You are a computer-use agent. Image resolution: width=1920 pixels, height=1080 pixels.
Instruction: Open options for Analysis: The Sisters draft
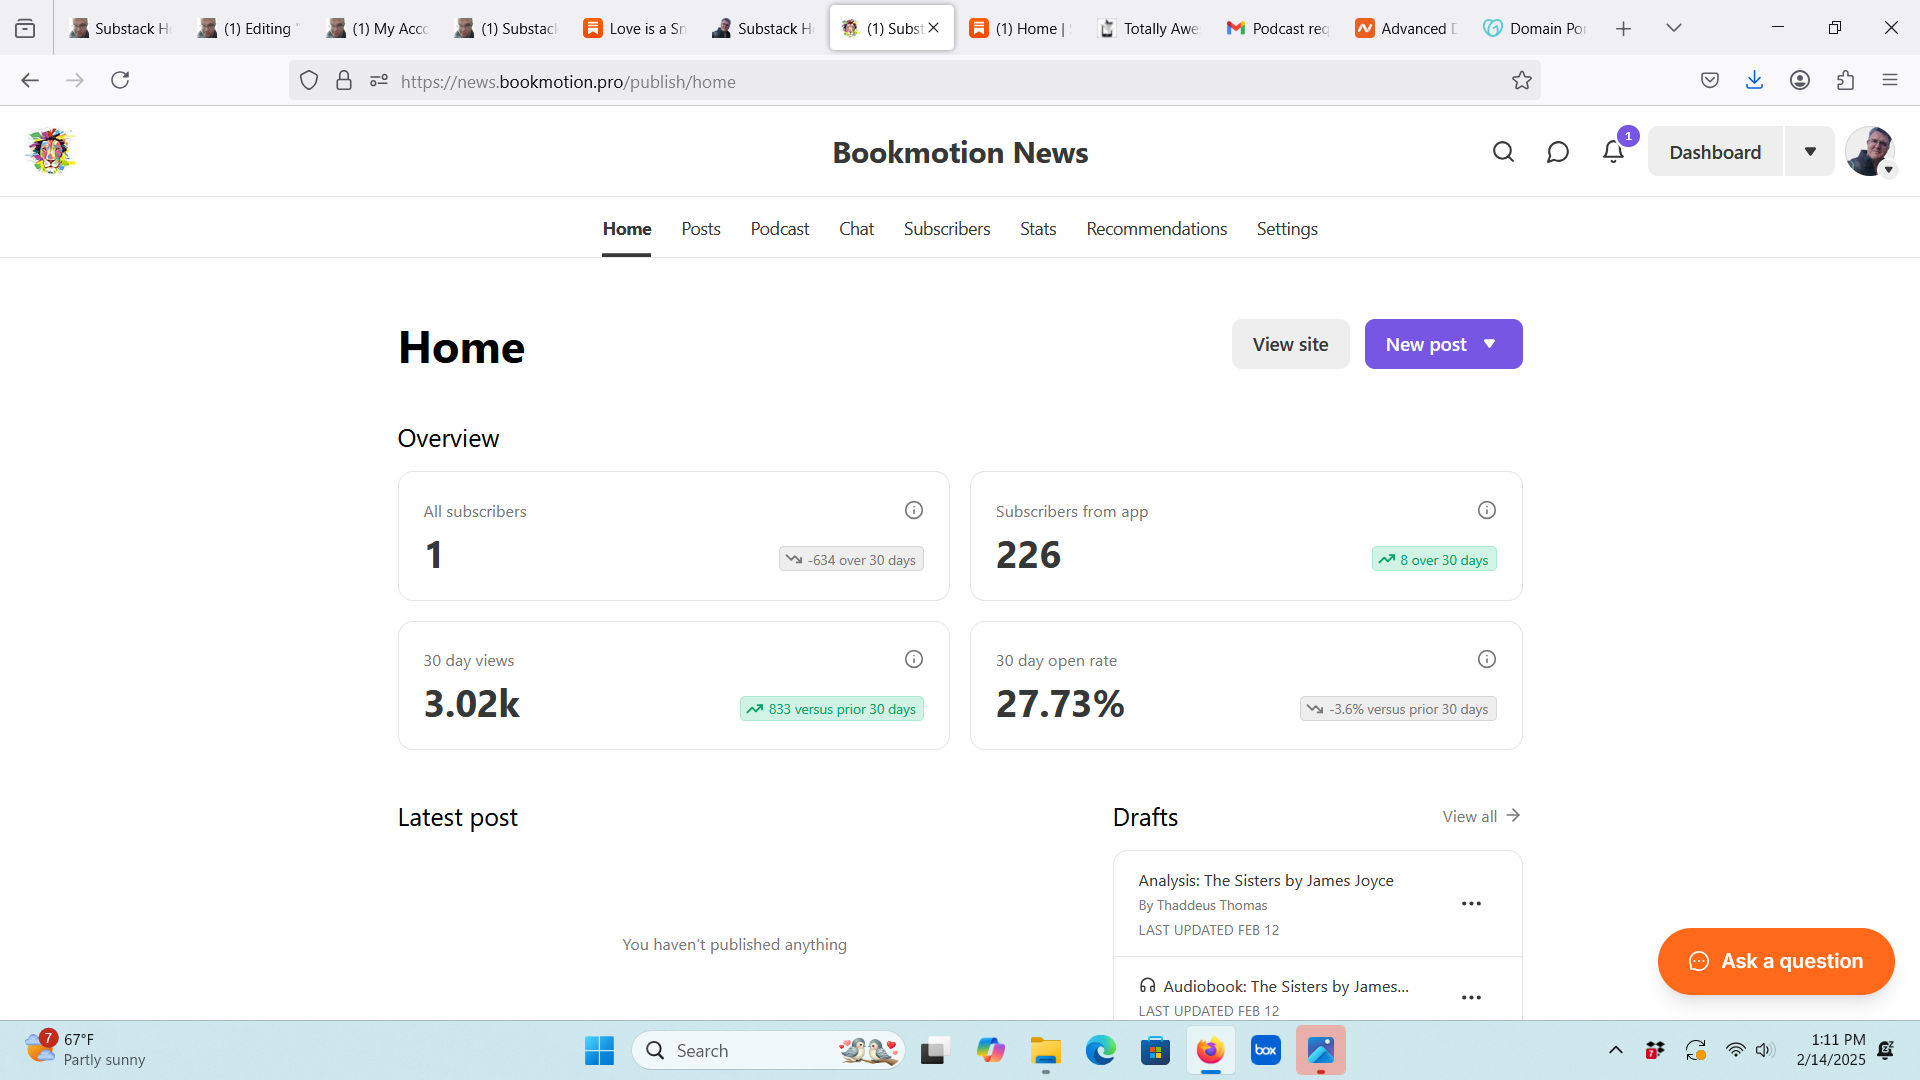(x=1471, y=904)
